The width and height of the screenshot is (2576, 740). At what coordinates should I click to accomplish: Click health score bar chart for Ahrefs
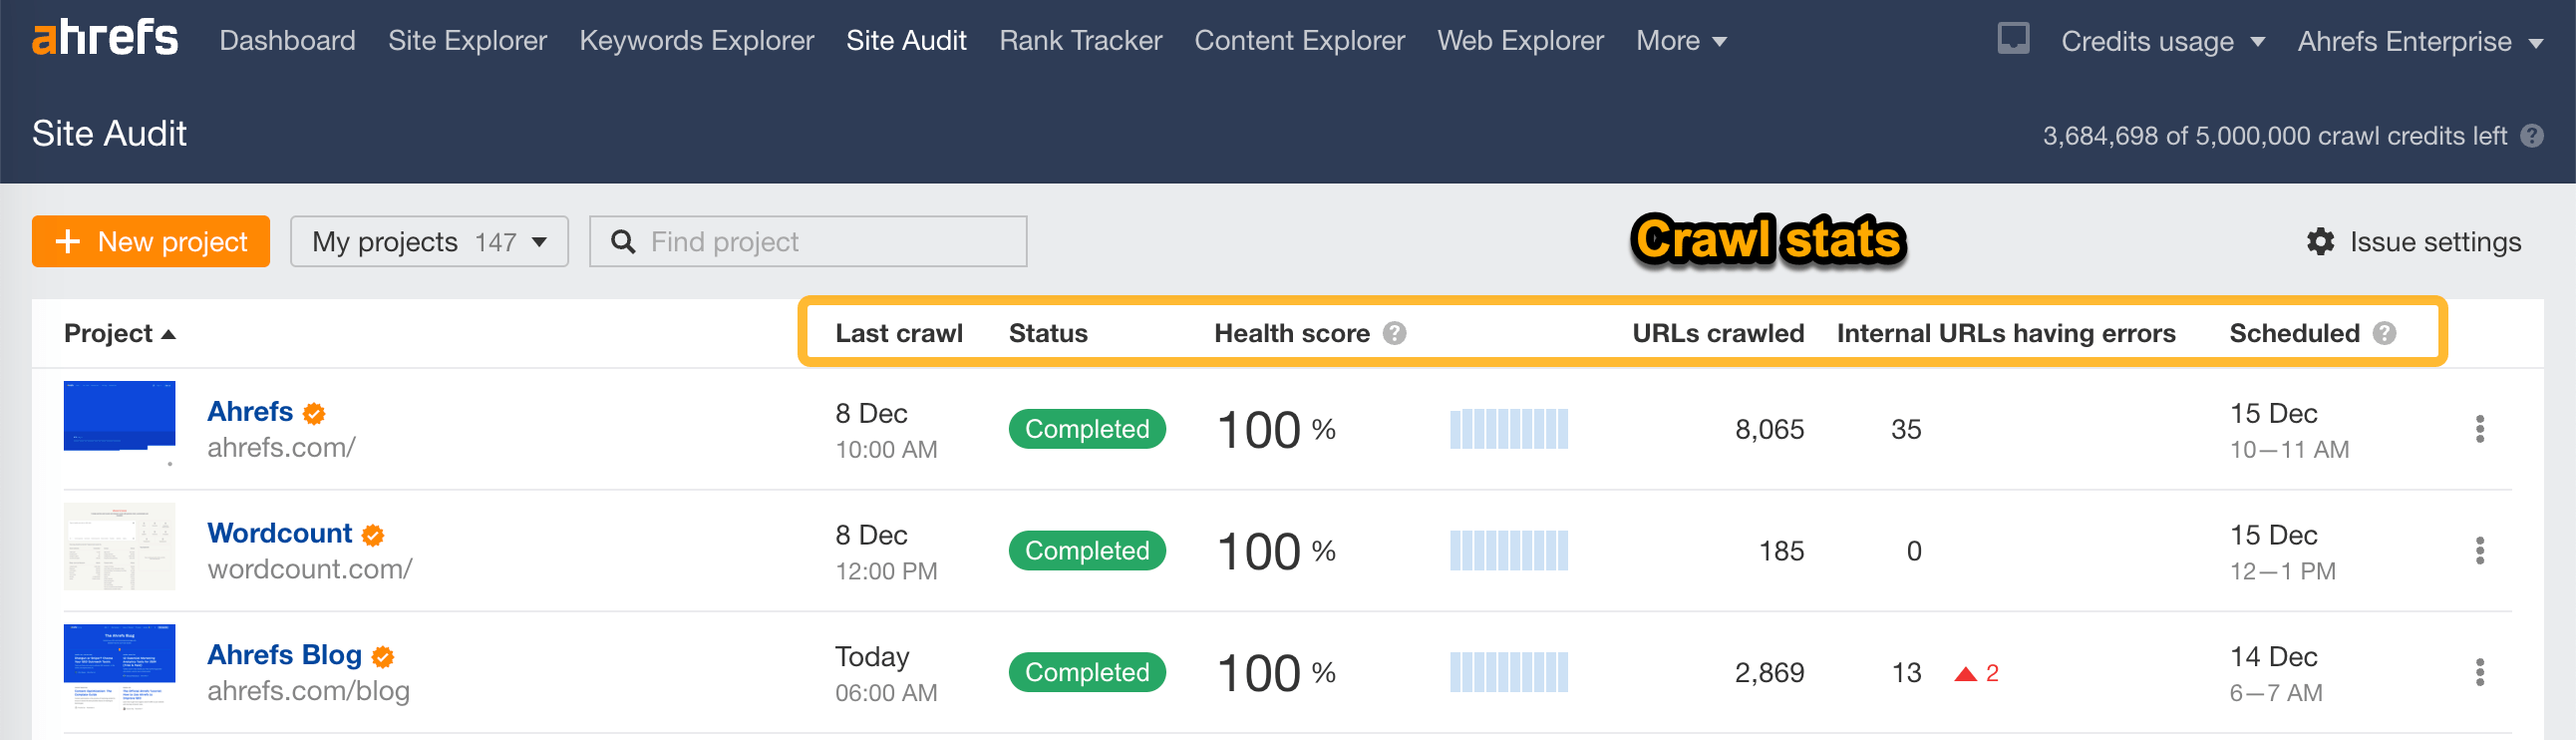tap(1509, 429)
